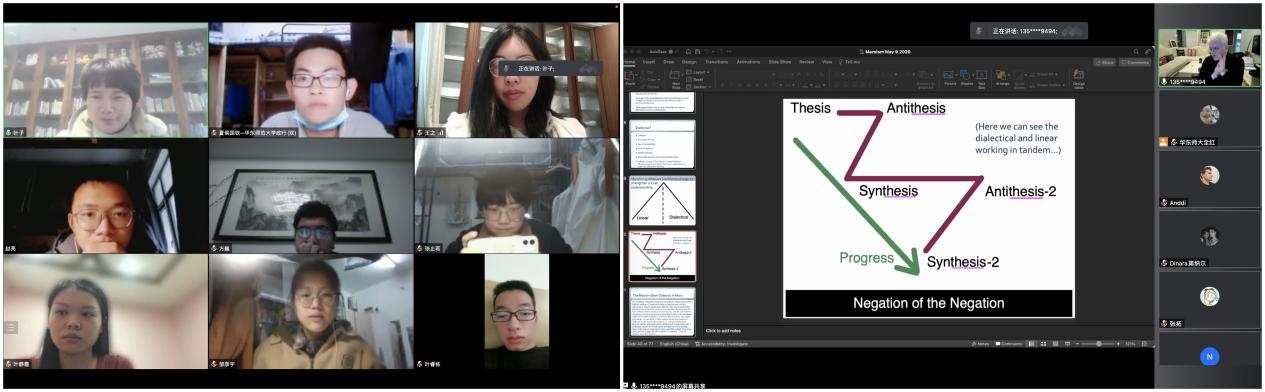
Task: Click the Share button in PowerPoint
Action: (x=1104, y=62)
